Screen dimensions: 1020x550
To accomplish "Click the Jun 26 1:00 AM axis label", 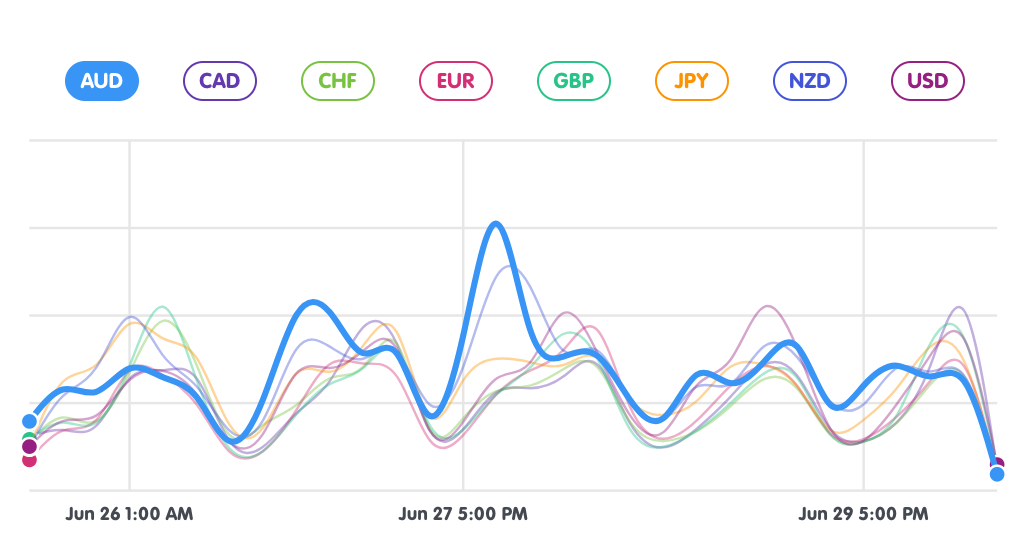I will coord(129,514).
